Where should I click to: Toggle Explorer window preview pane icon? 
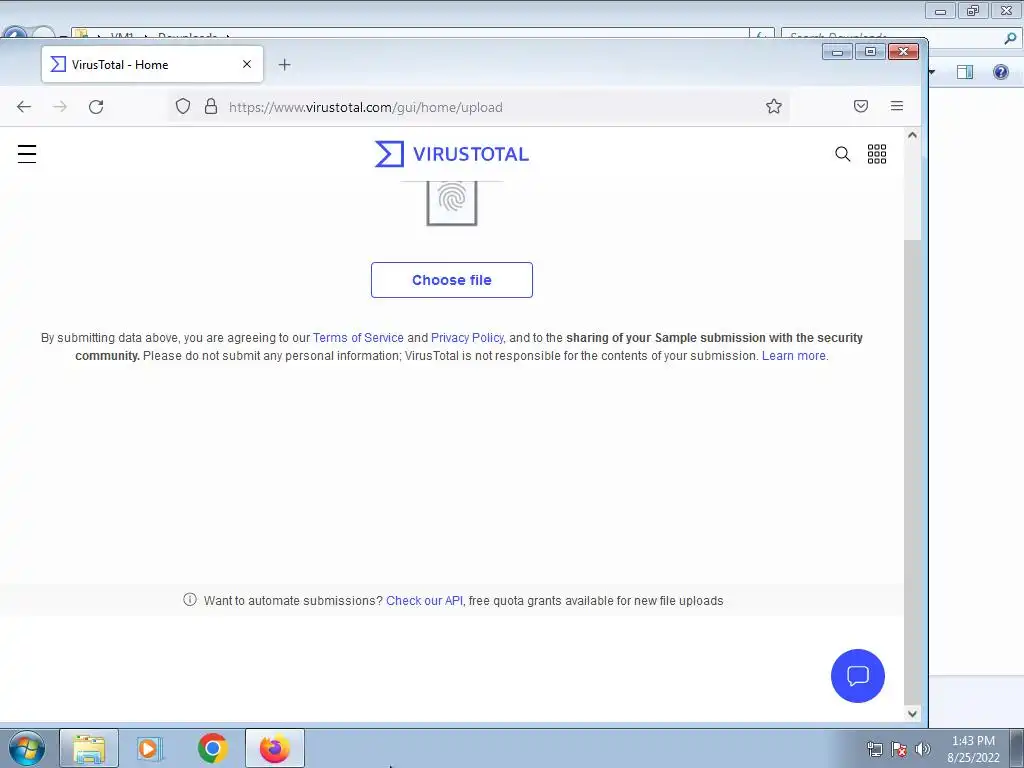tap(965, 72)
